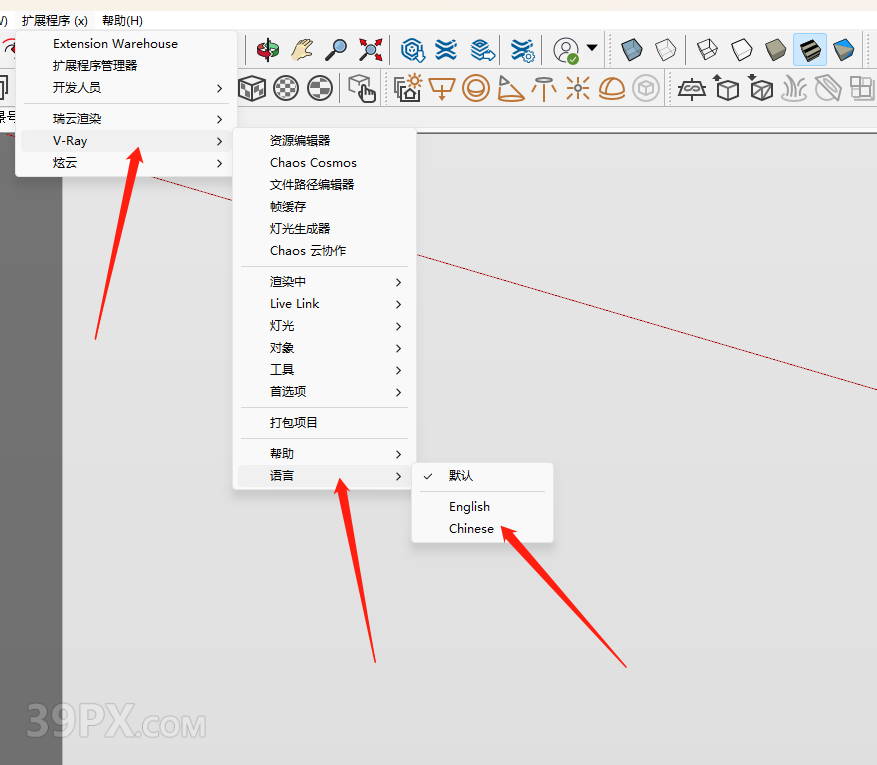Select the checked 默认 language option
This screenshot has height=765, width=877.
[x=482, y=476]
